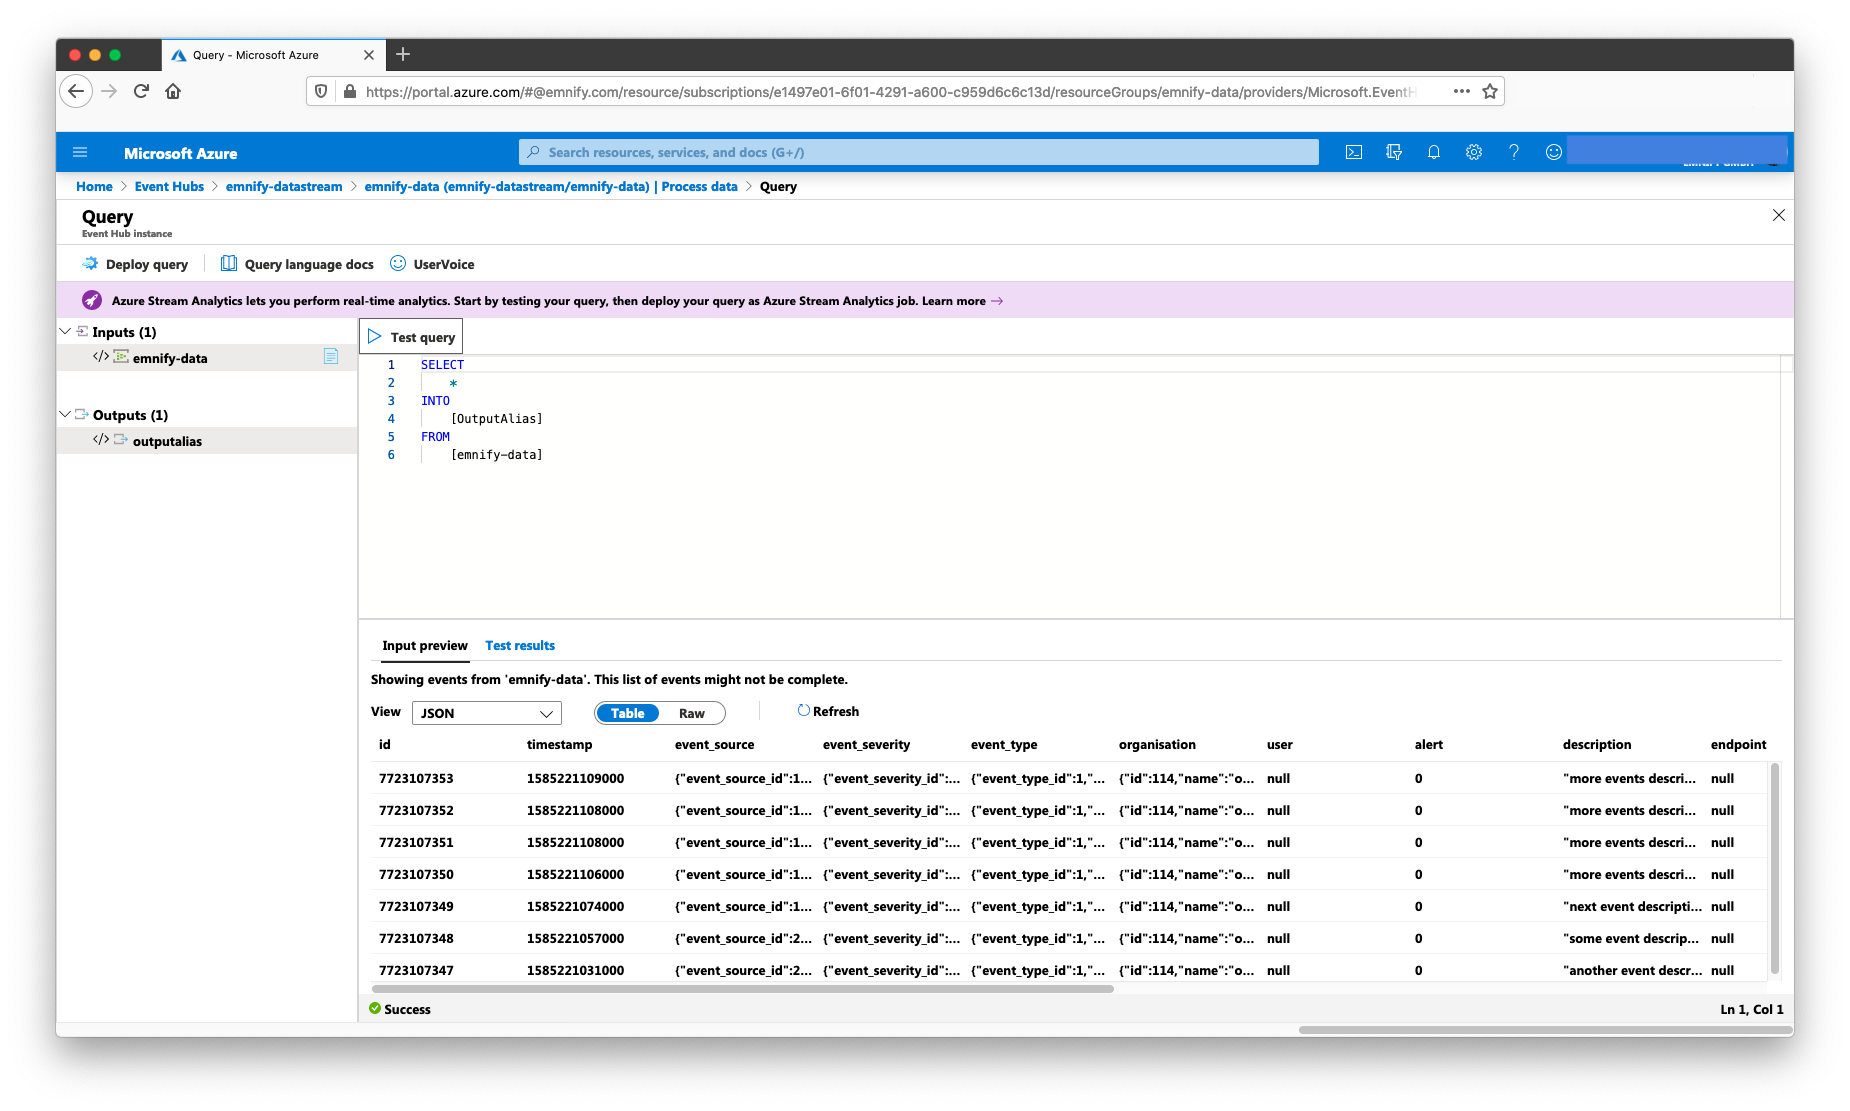Open the page actions ellipsis menu
Viewport: 1850px width, 1111px height.
click(x=1462, y=91)
